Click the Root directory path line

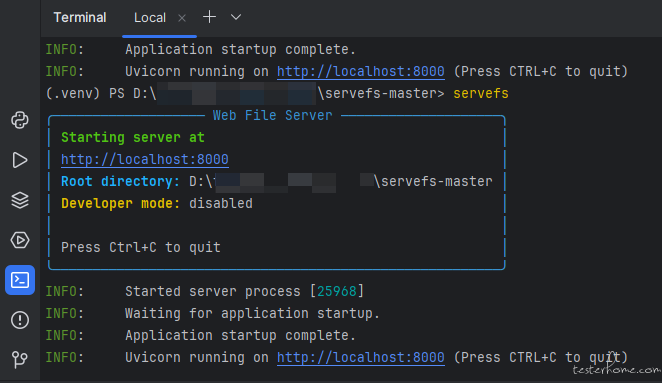click(277, 182)
